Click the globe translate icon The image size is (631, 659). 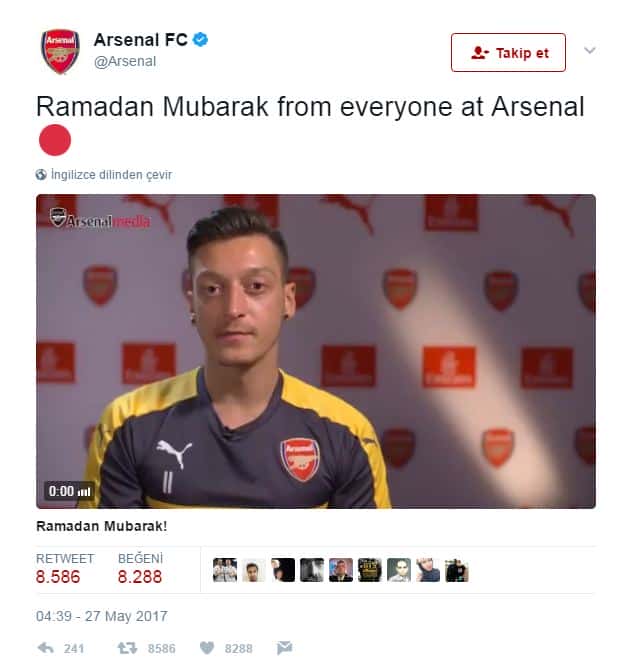point(41,174)
